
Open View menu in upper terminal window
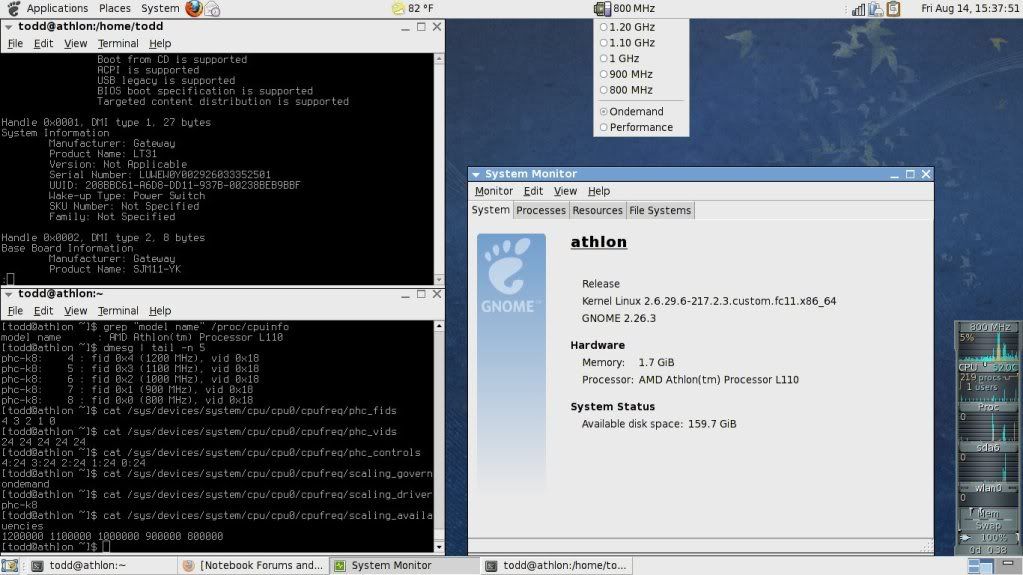click(76, 43)
